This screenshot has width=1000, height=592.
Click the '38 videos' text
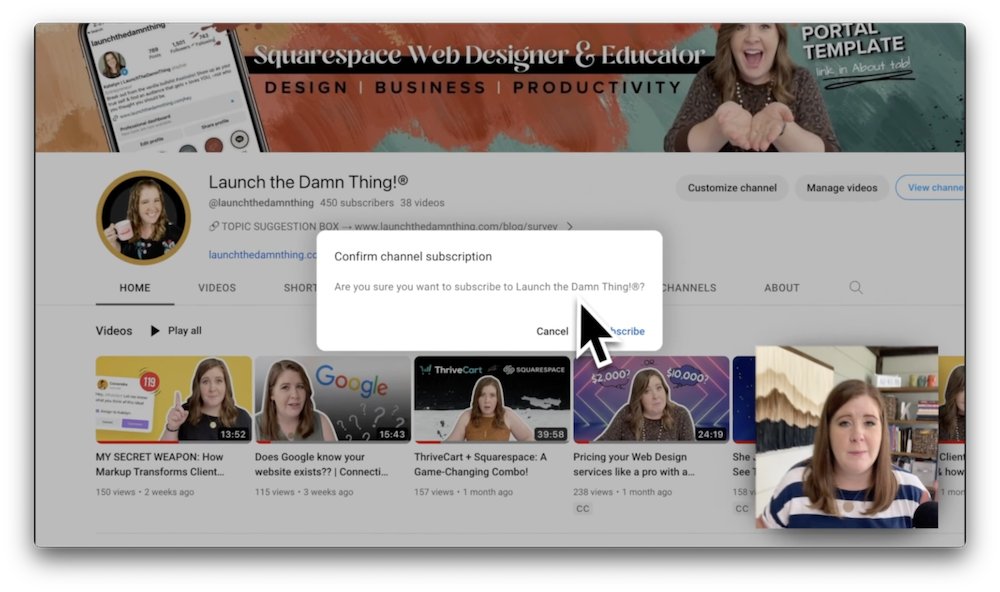point(422,203)
